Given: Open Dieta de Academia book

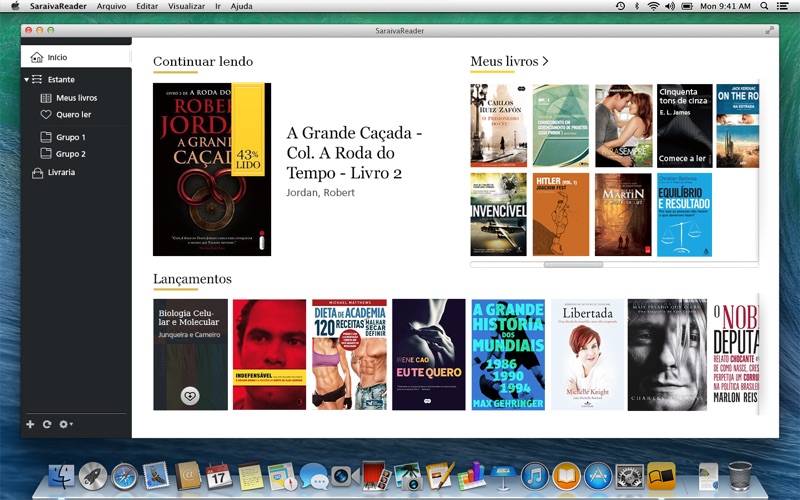Looking at the screenshot, I should pyautogui.click(x=349, y=354).
